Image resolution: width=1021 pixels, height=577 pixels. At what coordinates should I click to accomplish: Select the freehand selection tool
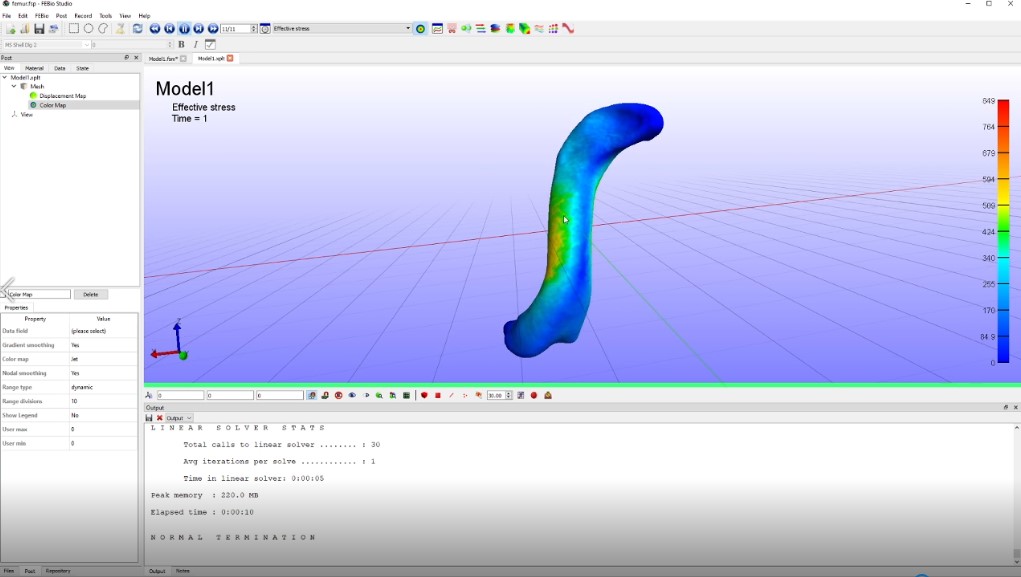(x=102, y=29)
